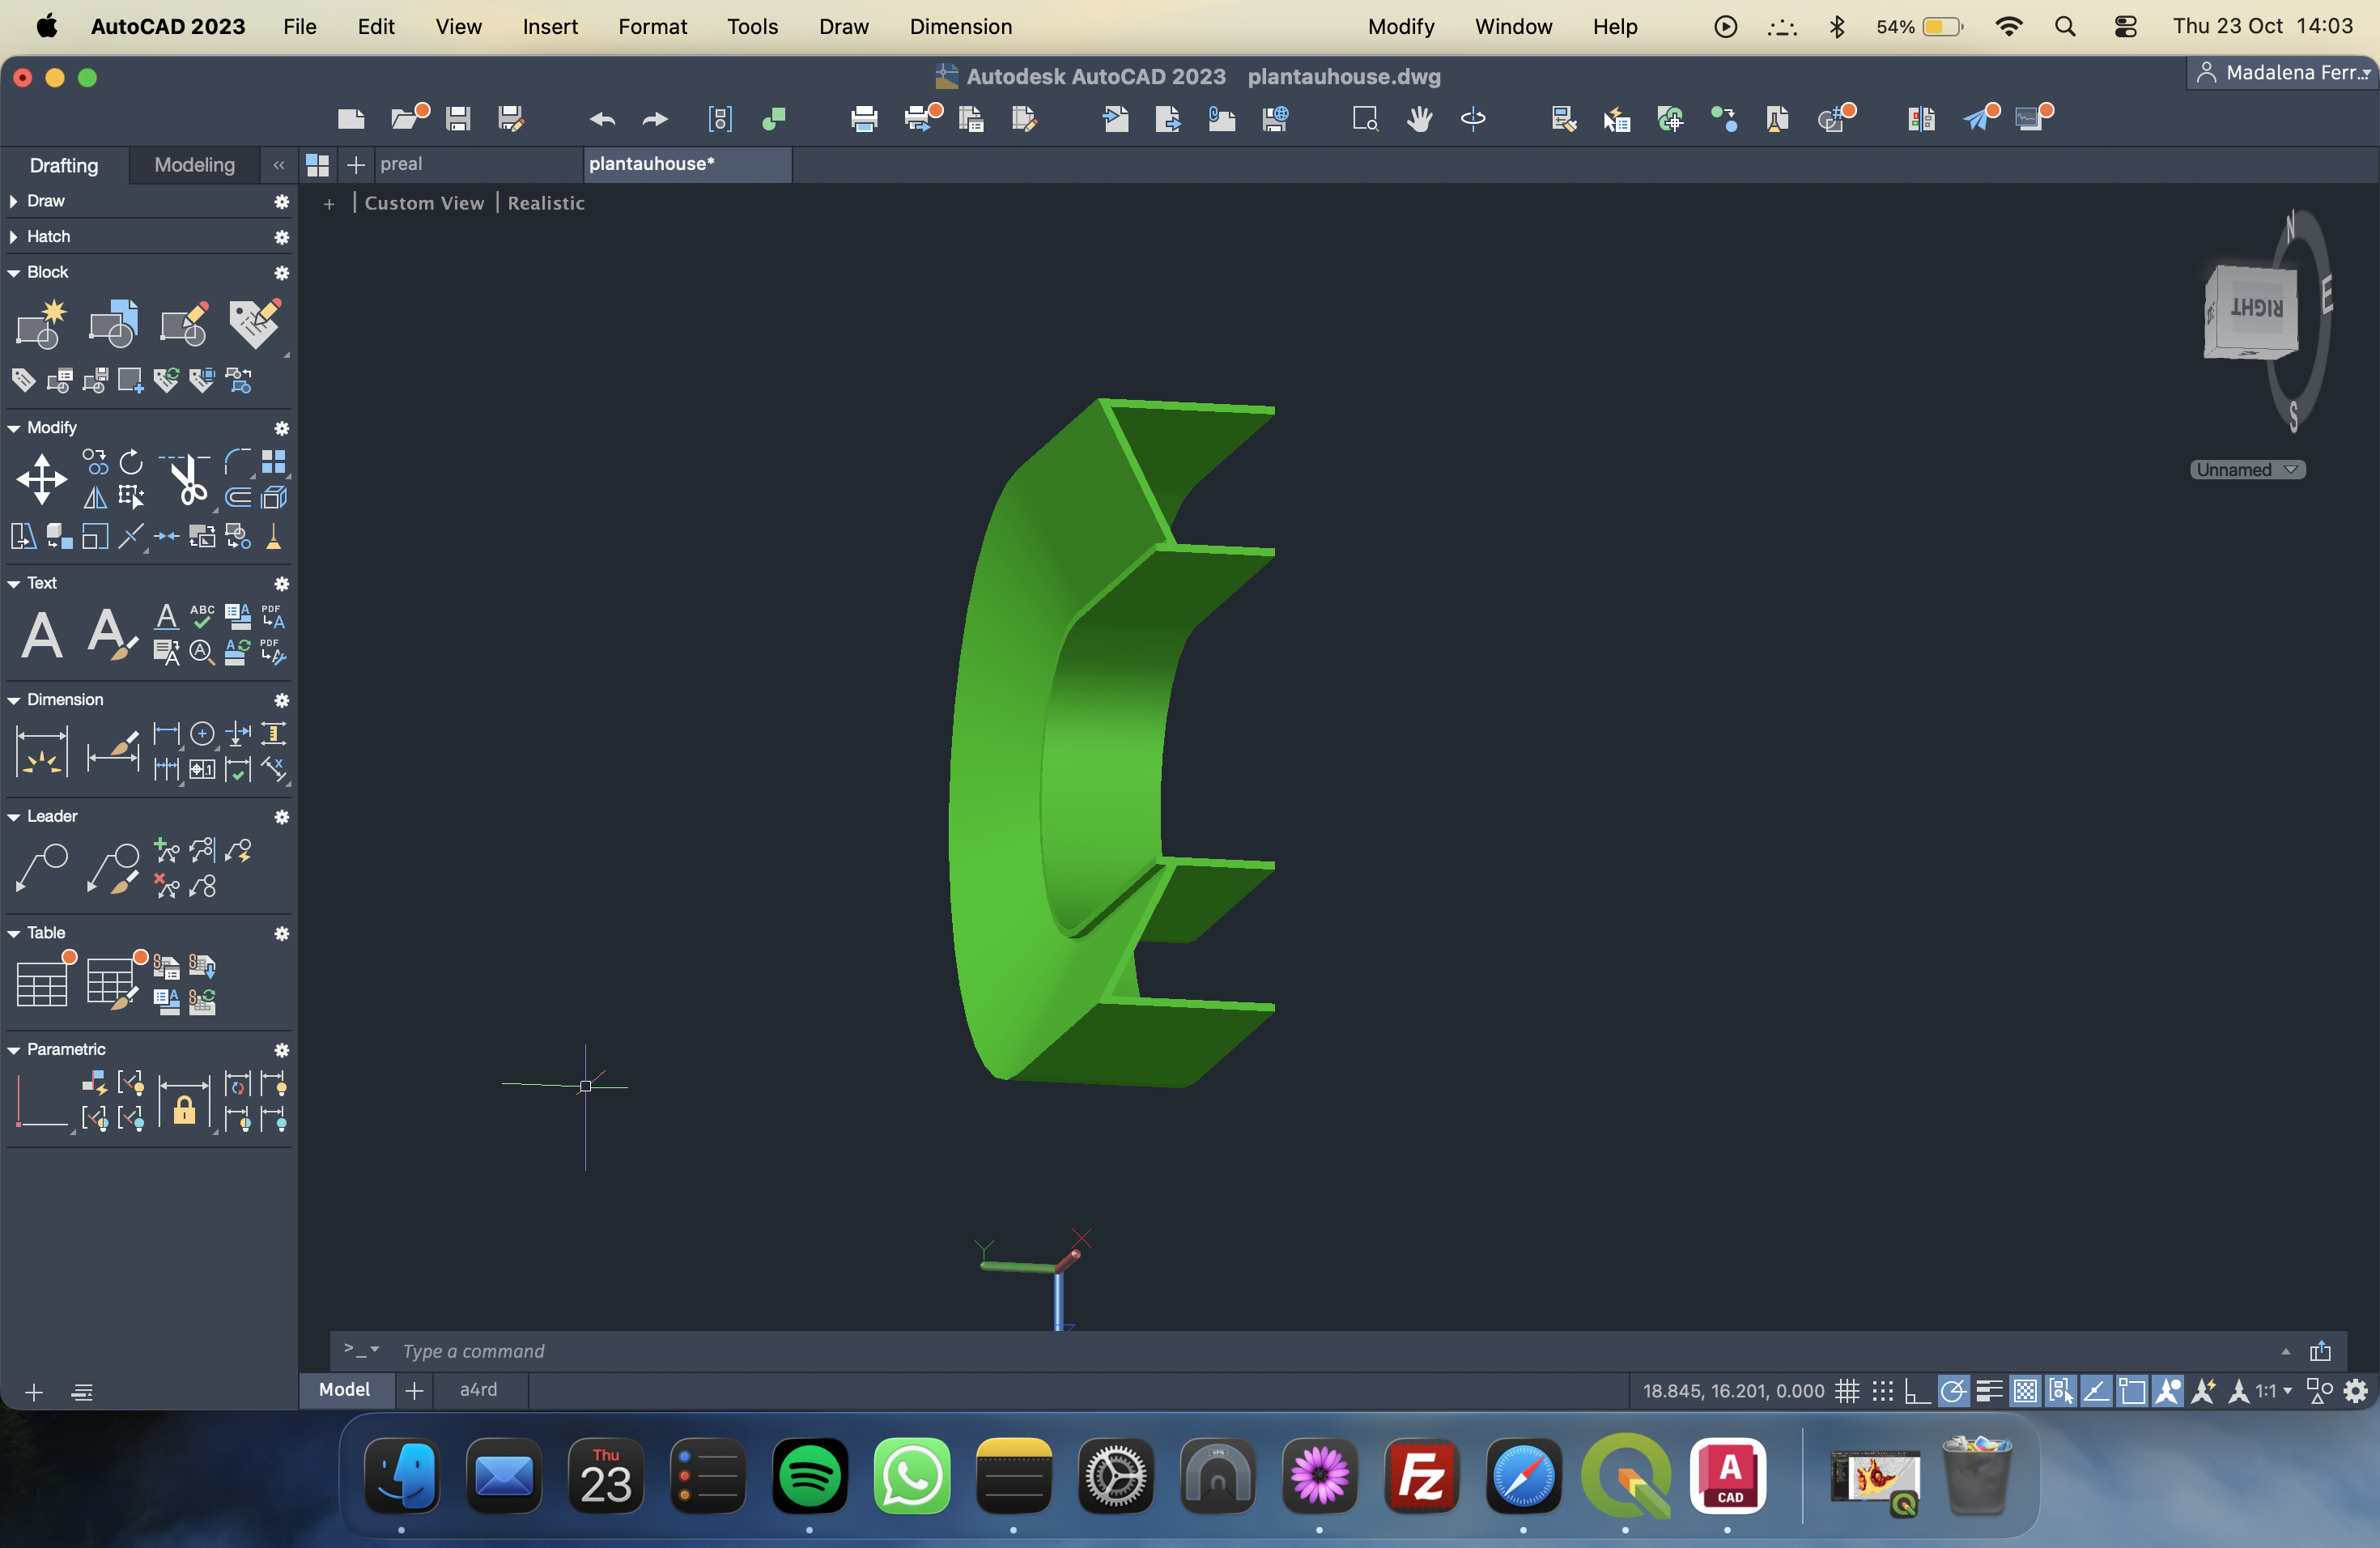Viewport: 2380px width, 1548px height.
Task: Collapse the Dimension panel section
Action: [x=14, y=699]
